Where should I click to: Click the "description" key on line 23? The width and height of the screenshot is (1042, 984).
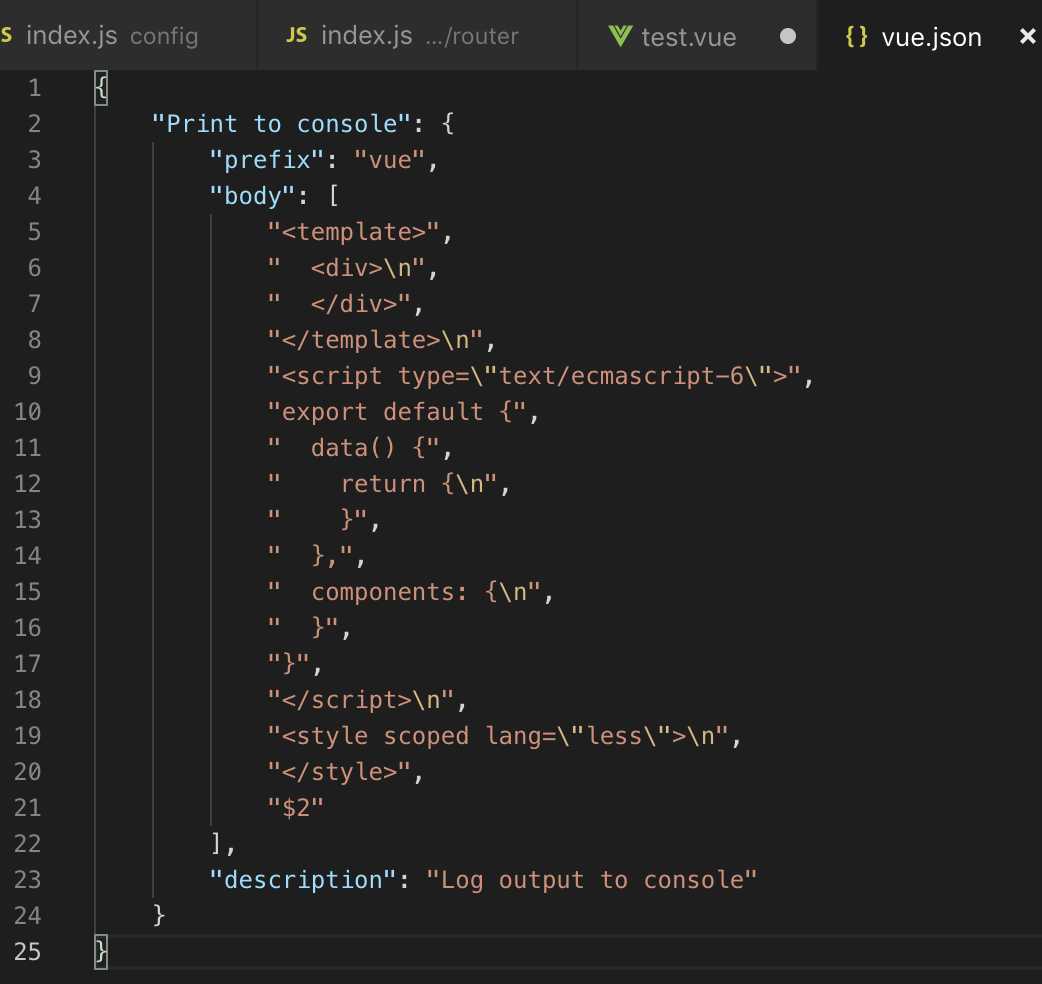point(302,879)
